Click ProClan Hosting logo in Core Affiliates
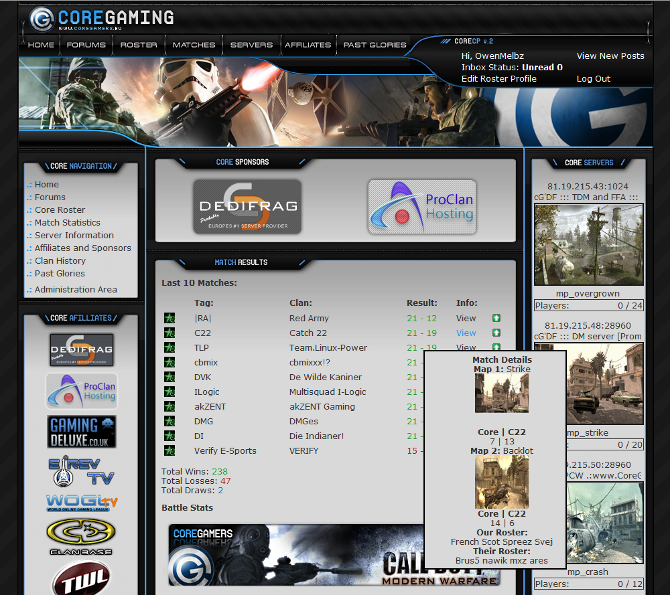Screen dimensions: 670x595 tap(82, 391)
